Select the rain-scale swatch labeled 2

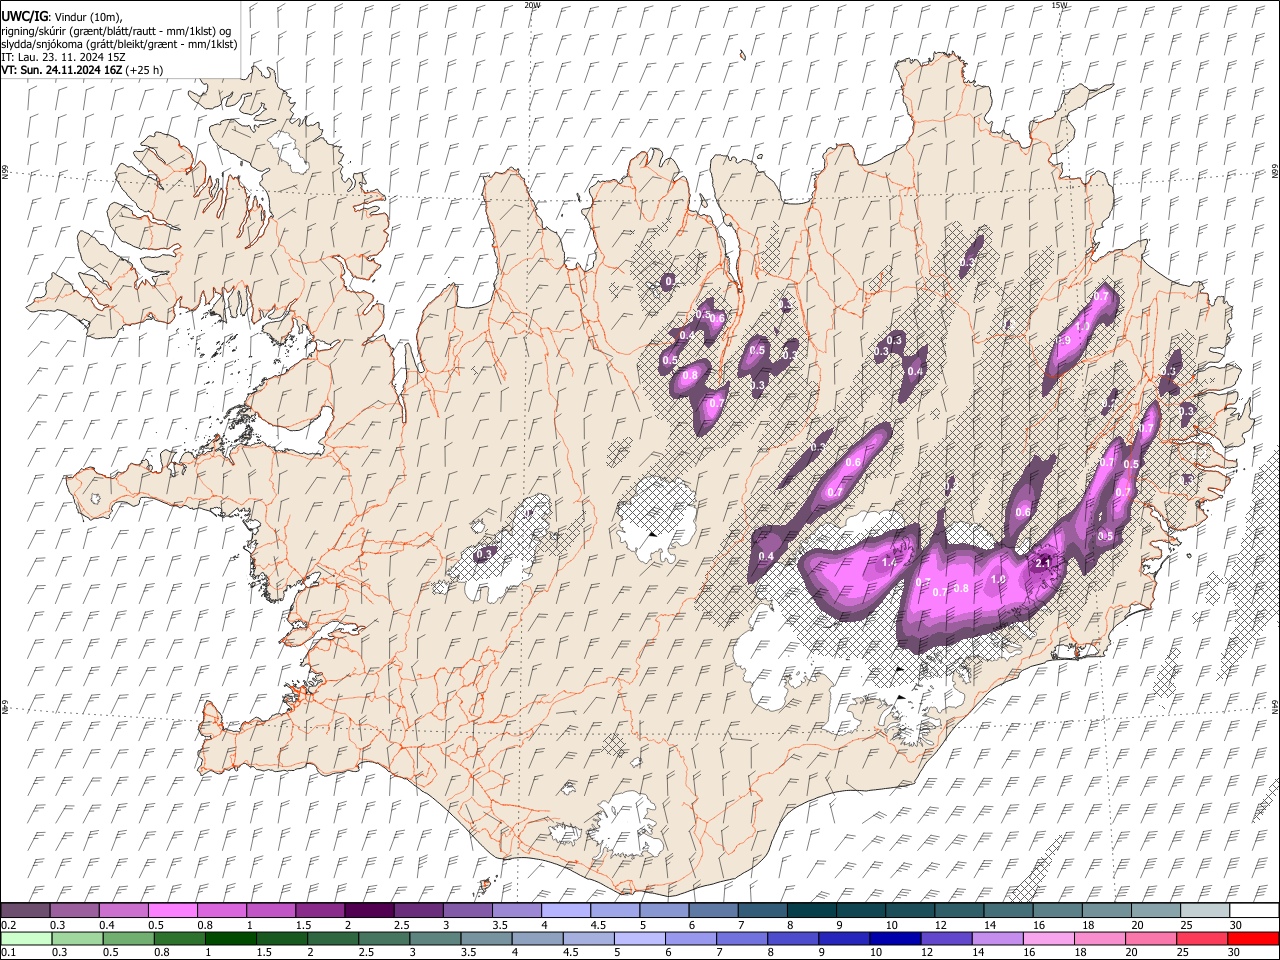pyautogui.click(x=333, y=938)
